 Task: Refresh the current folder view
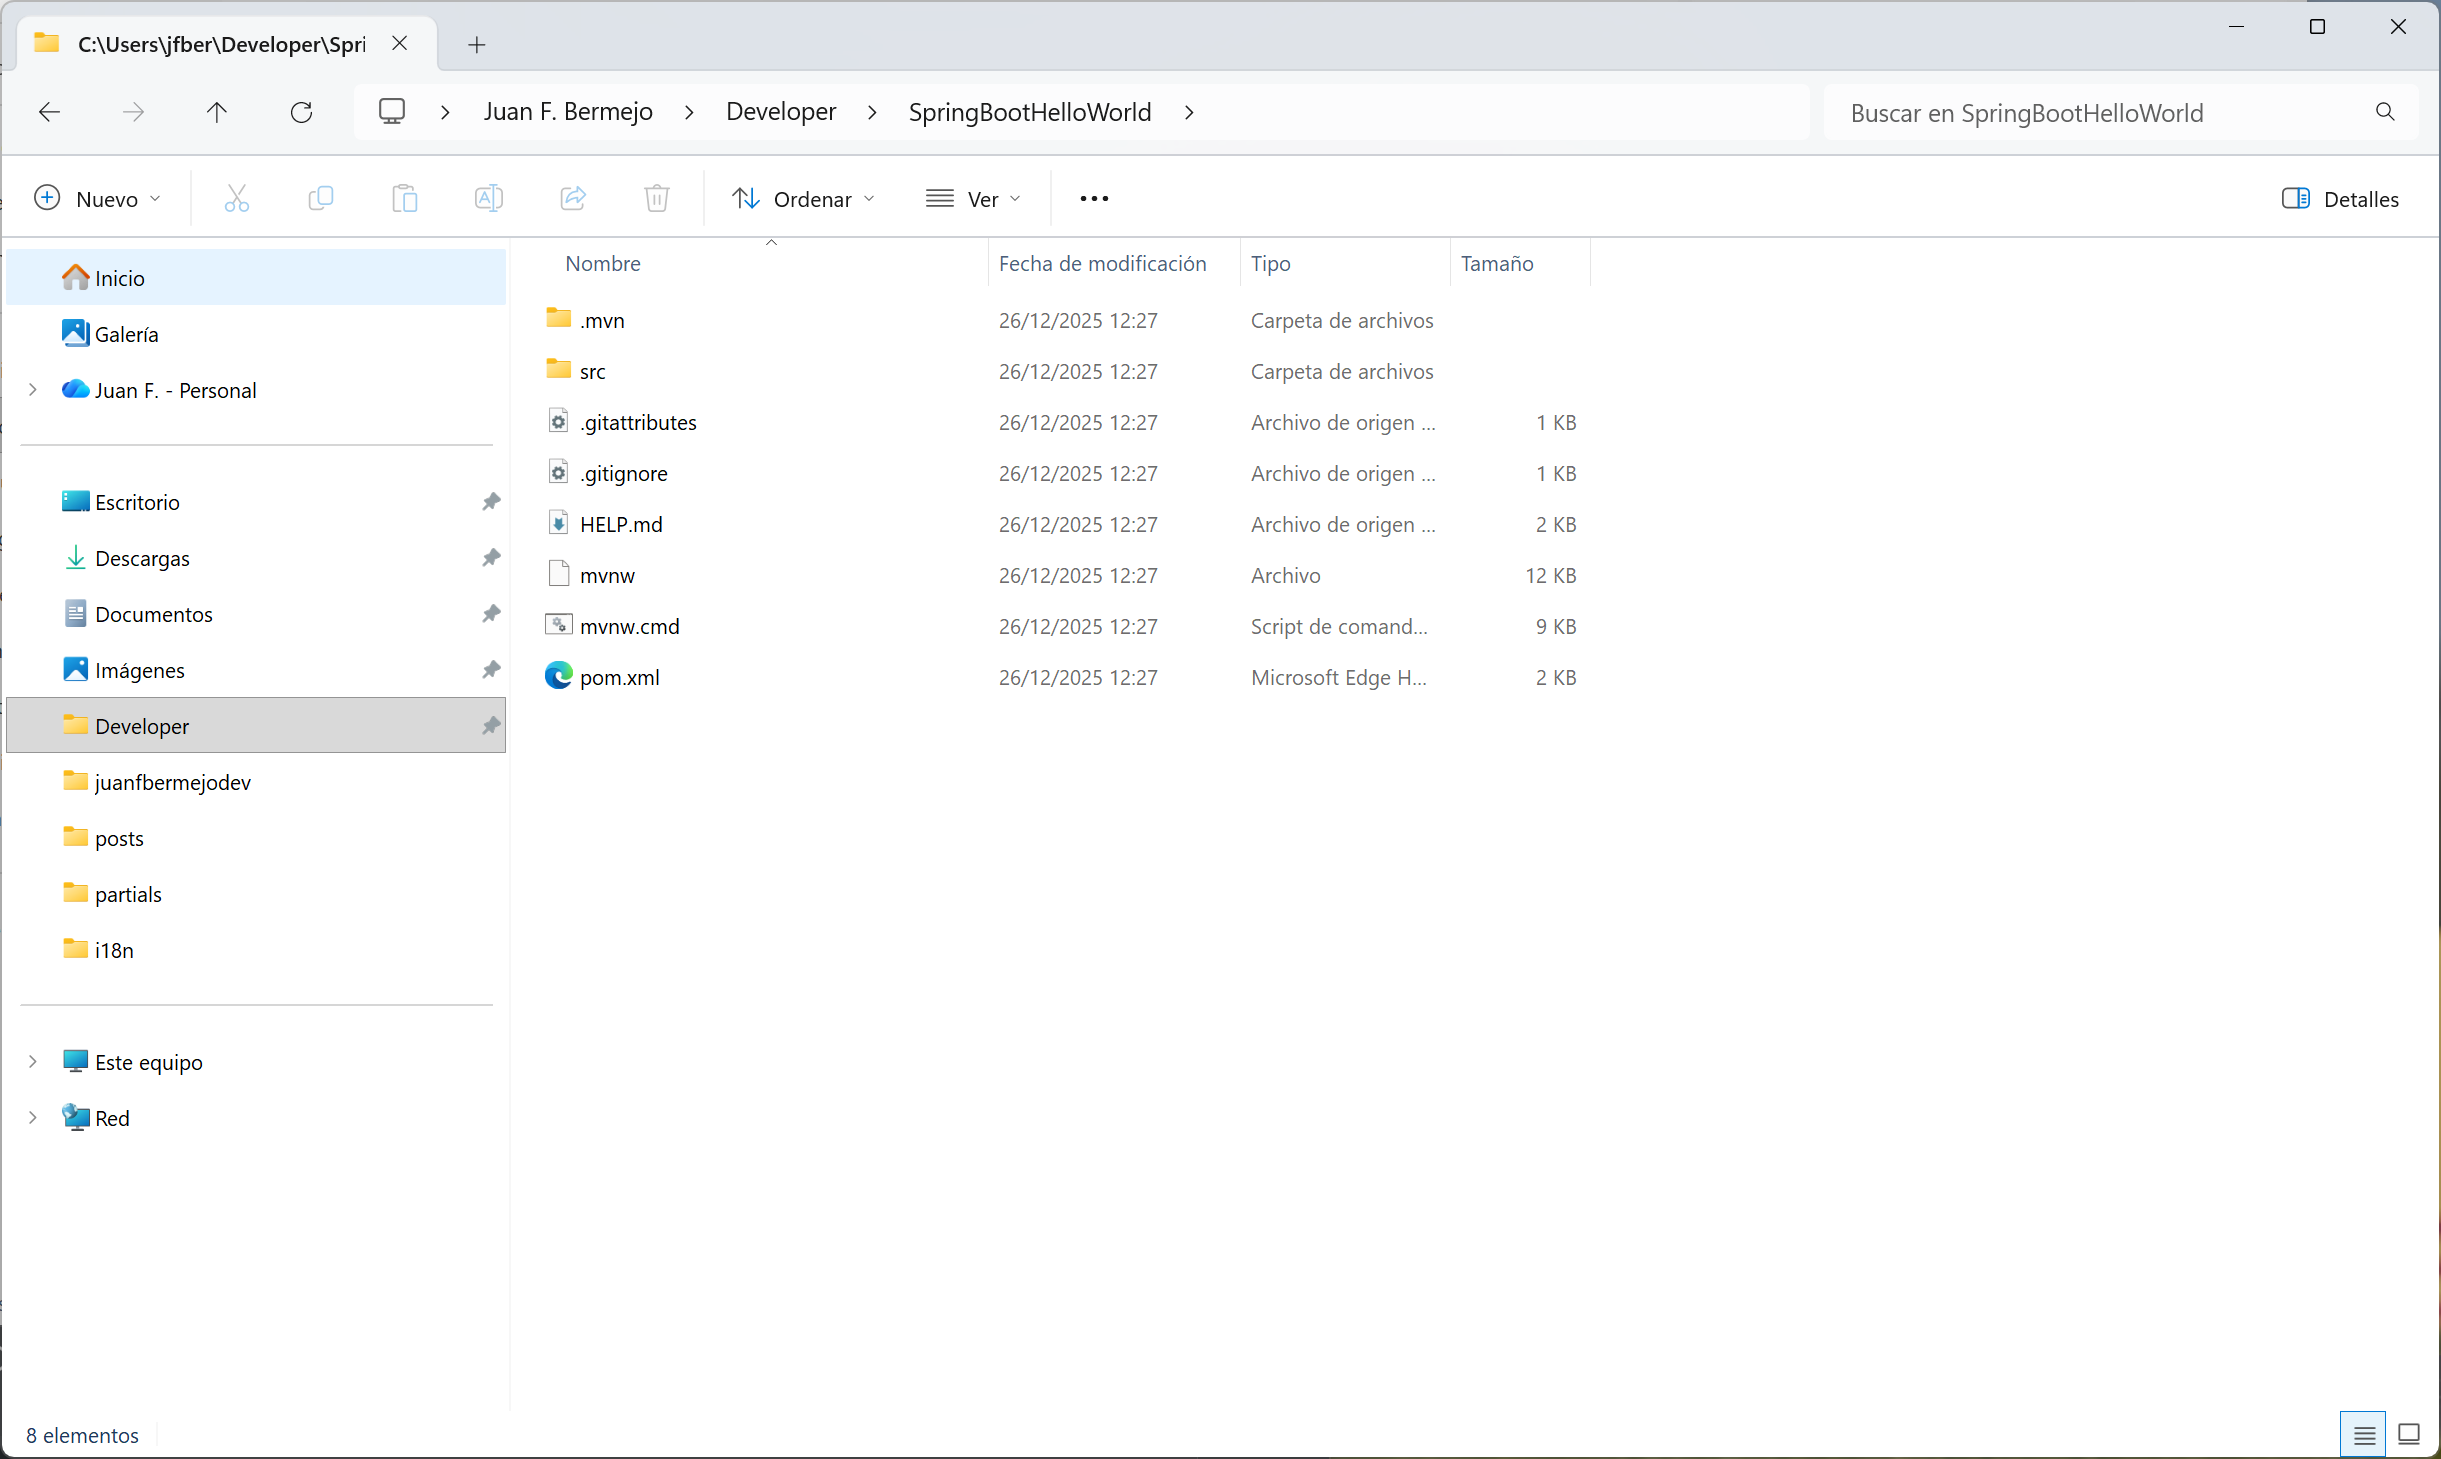coord(302,111)
